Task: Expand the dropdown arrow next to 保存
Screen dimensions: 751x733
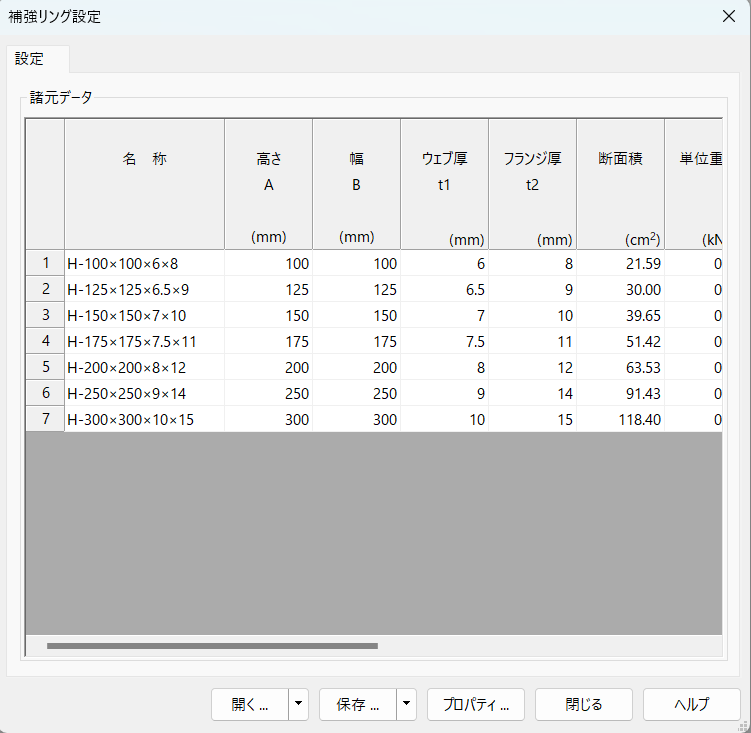Action: coord(406,704)
